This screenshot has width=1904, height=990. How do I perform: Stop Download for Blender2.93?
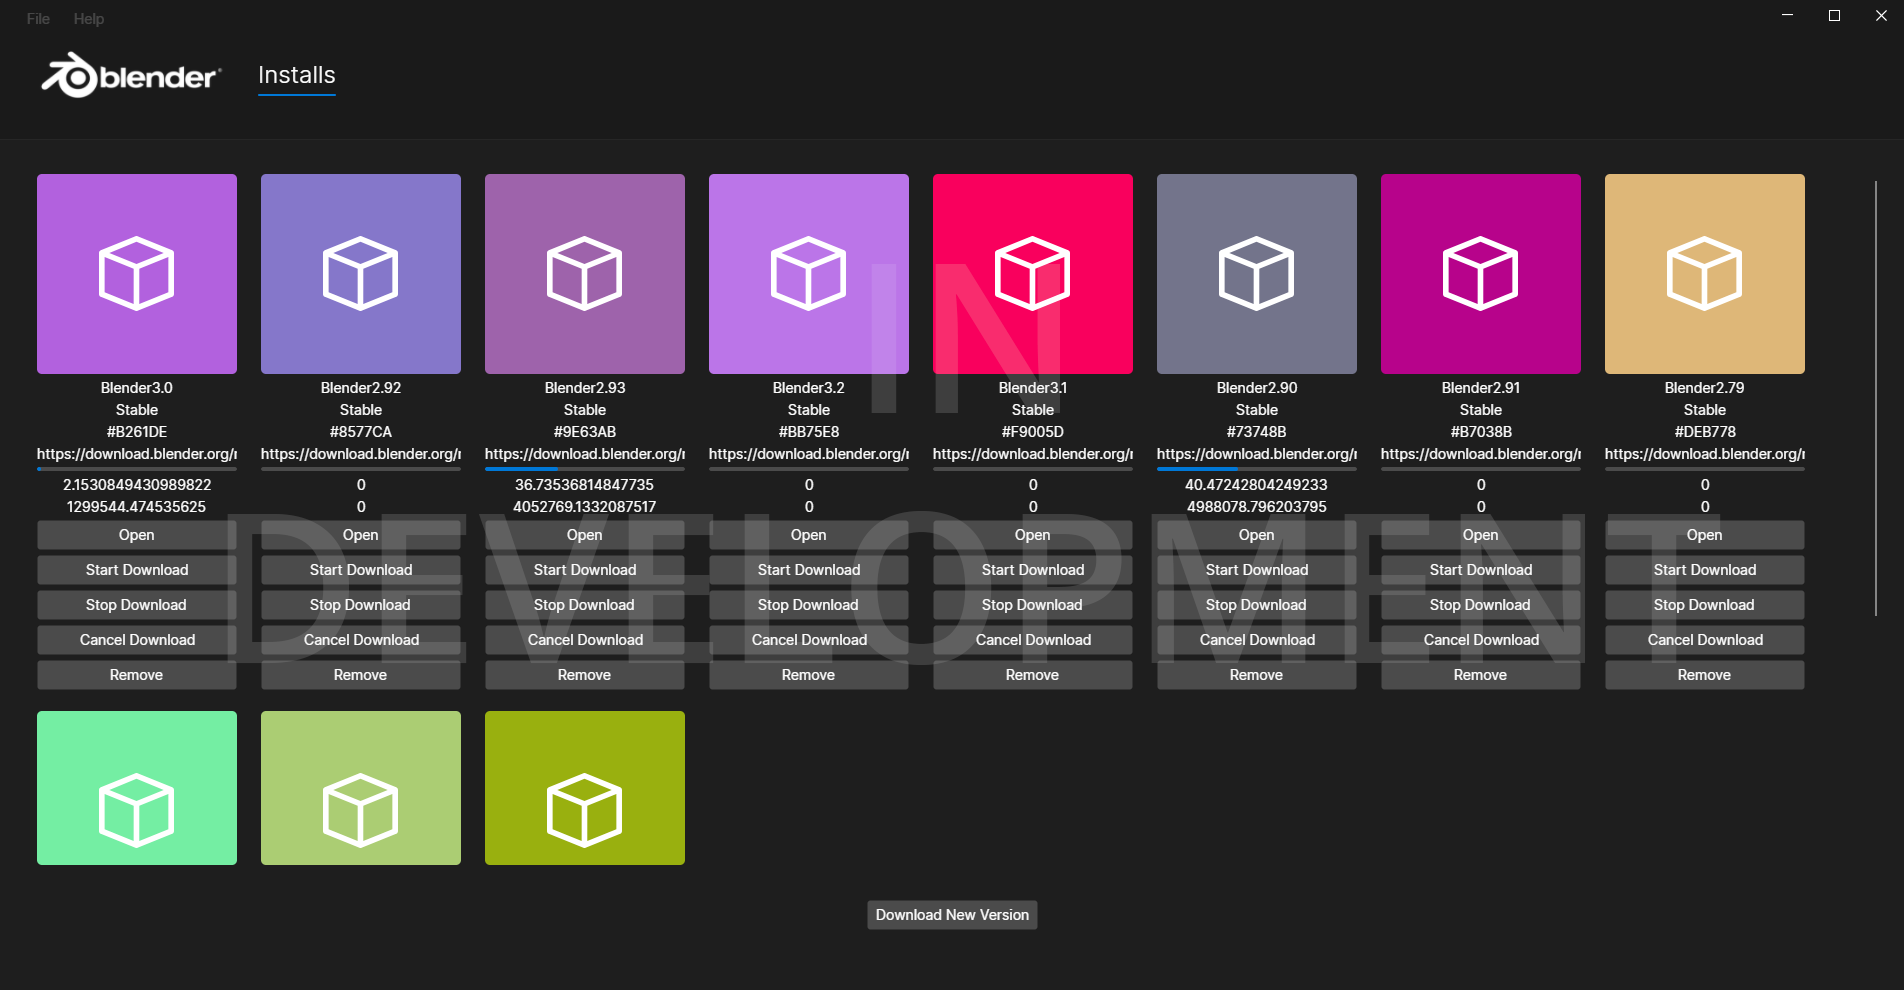click(585, 605)
